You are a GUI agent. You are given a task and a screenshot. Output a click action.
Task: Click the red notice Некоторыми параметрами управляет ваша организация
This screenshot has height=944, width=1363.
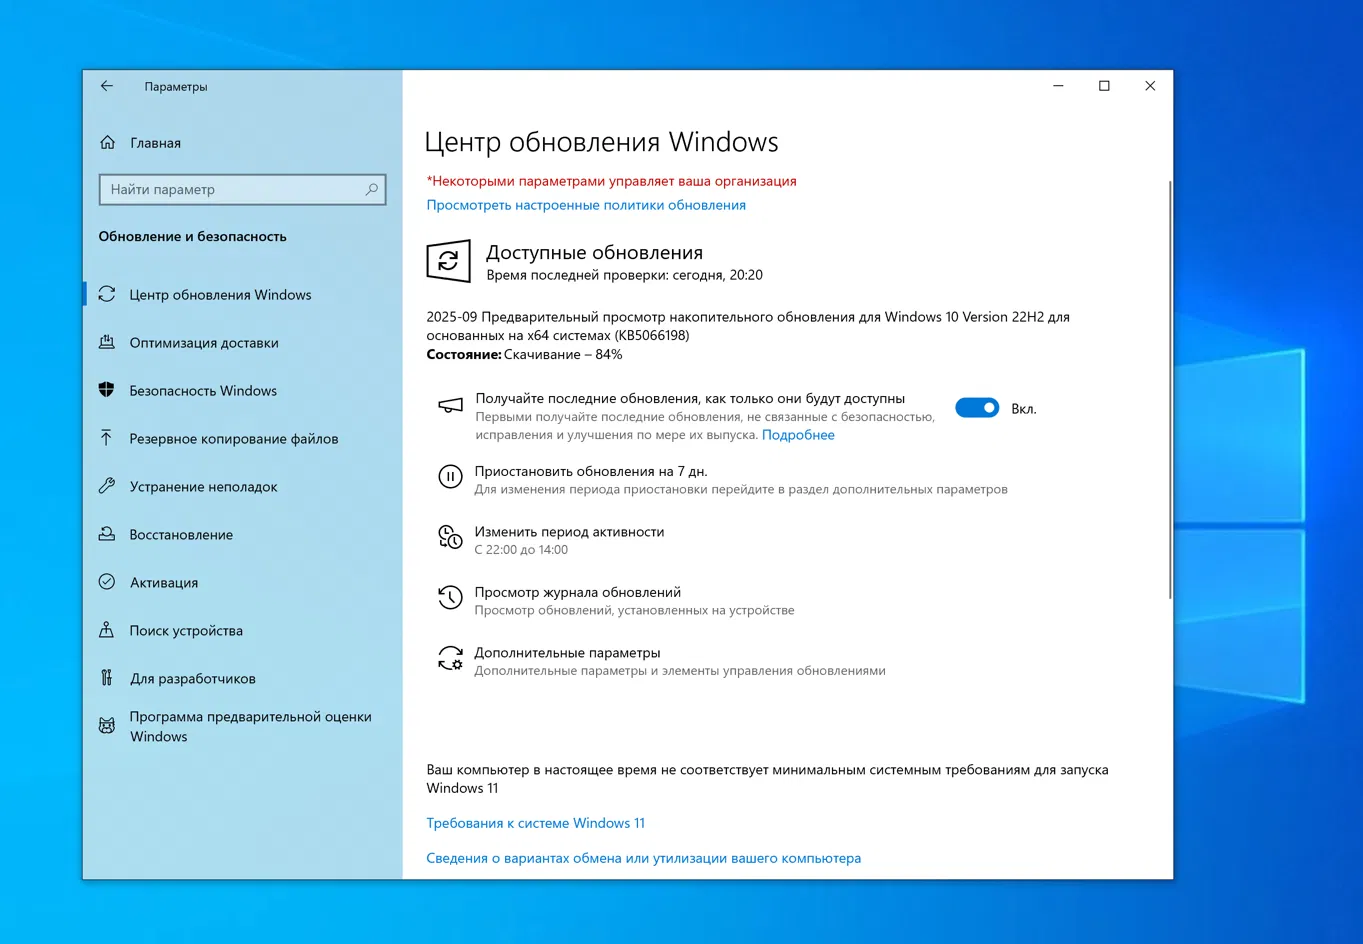612,181
